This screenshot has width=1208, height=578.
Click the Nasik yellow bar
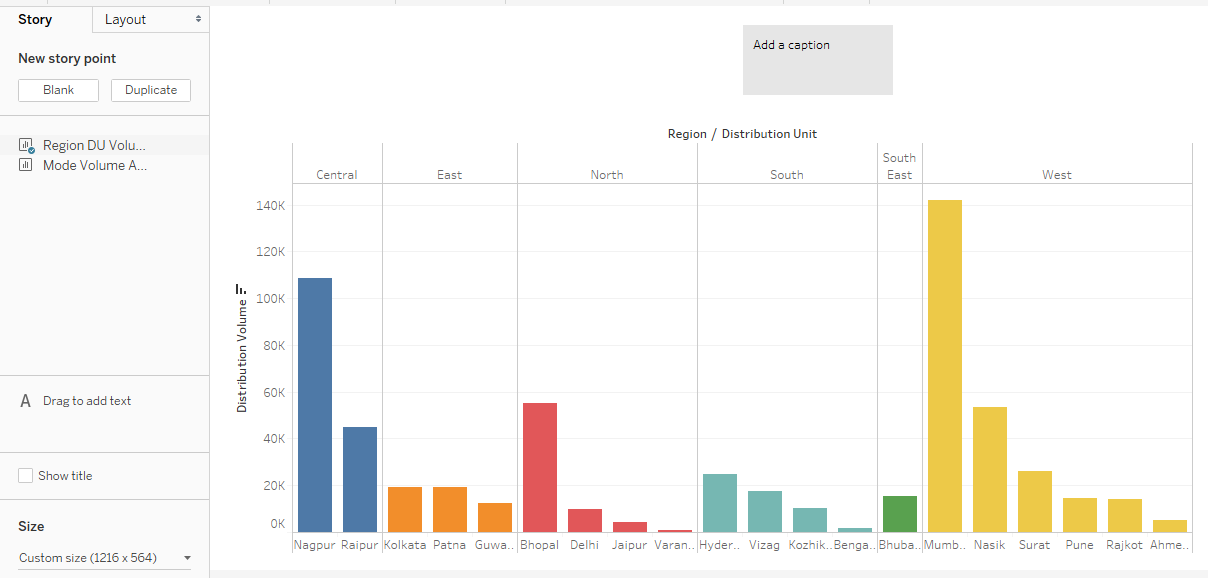coord(990,469)
